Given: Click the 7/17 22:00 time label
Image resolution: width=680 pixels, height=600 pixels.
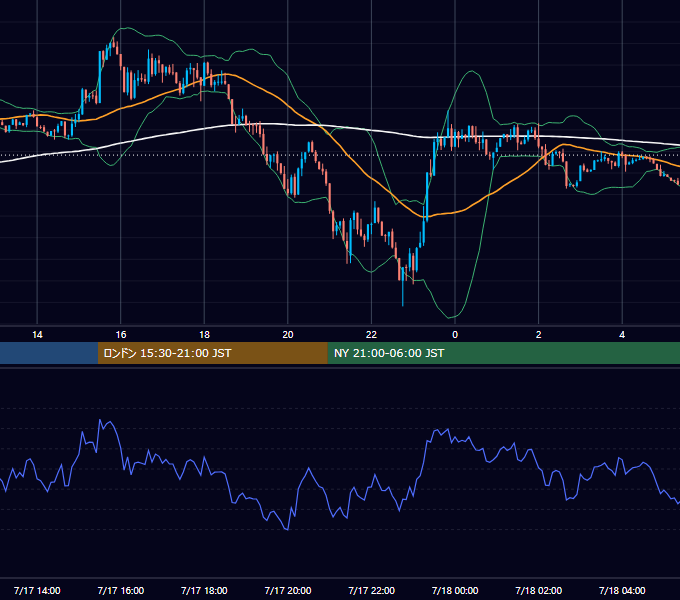Looking at the screenshot, I should point(372,590).
